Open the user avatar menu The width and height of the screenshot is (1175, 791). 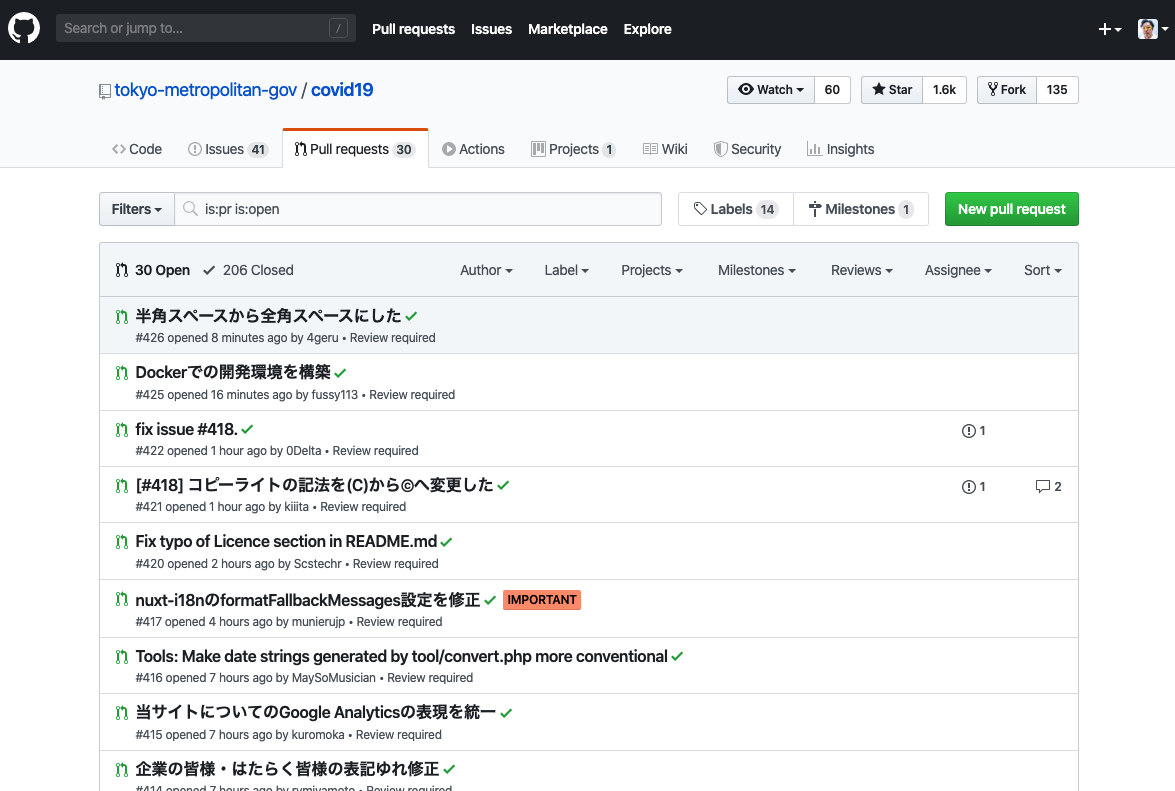coord(1152,29)
